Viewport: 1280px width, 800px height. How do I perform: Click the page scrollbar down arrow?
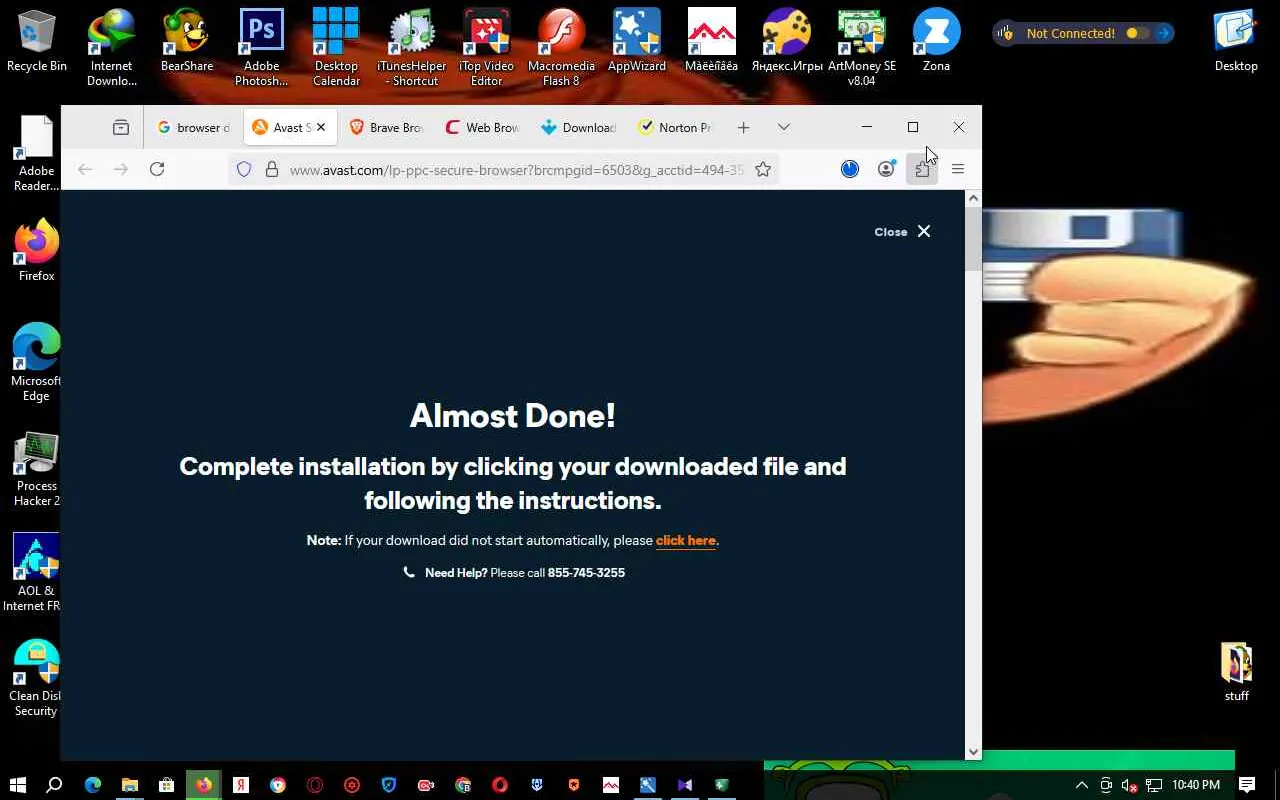pyautogui.click(x=973, y=752)
